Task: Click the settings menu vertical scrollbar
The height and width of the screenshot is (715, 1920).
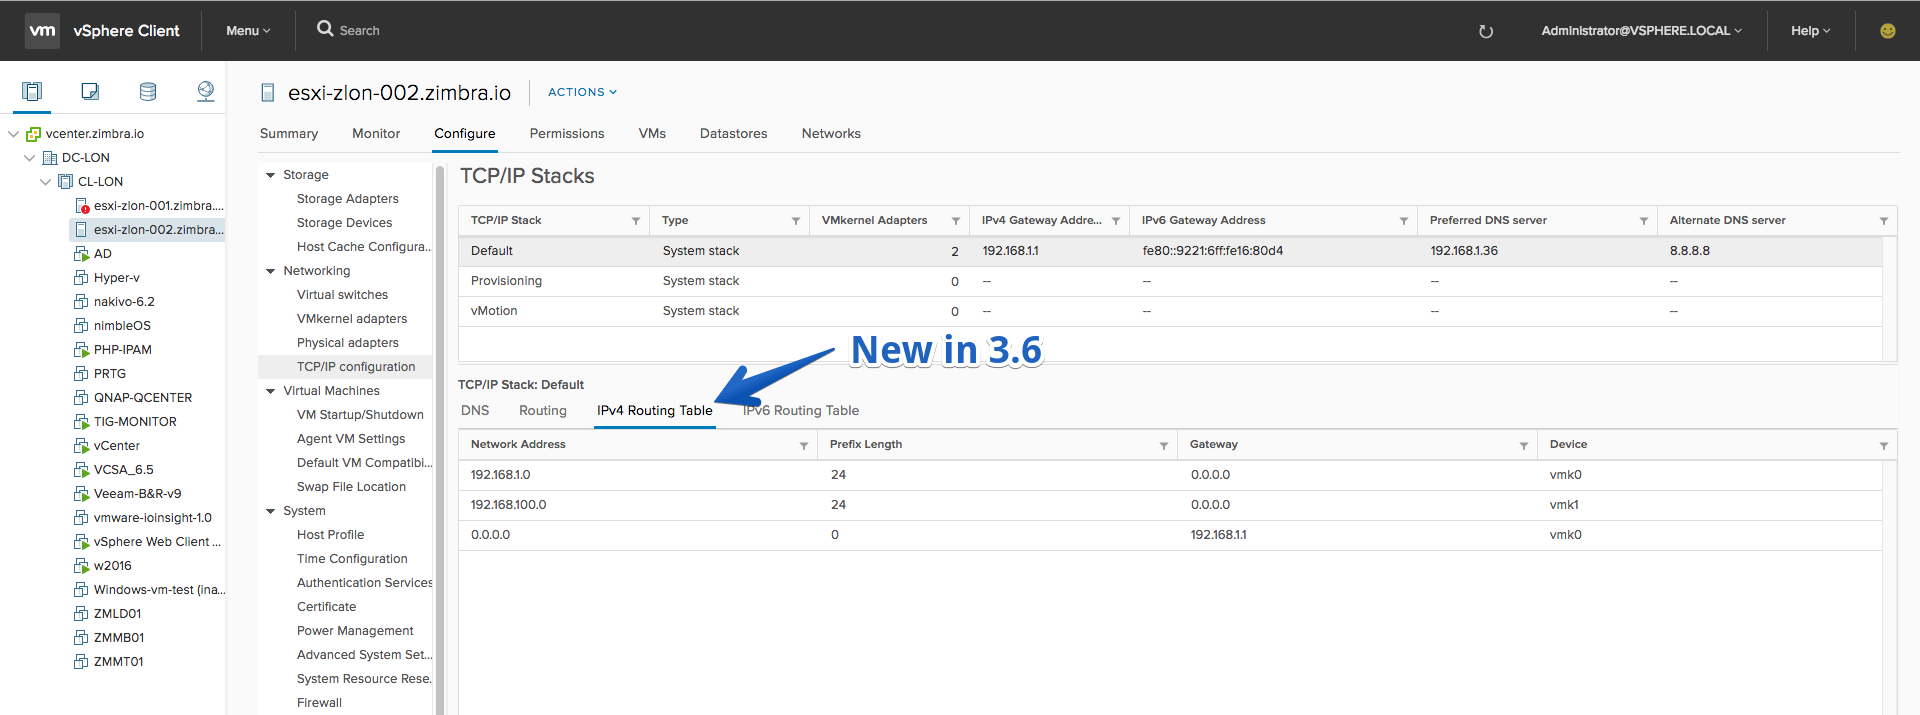Action: [x=440, y=439]
